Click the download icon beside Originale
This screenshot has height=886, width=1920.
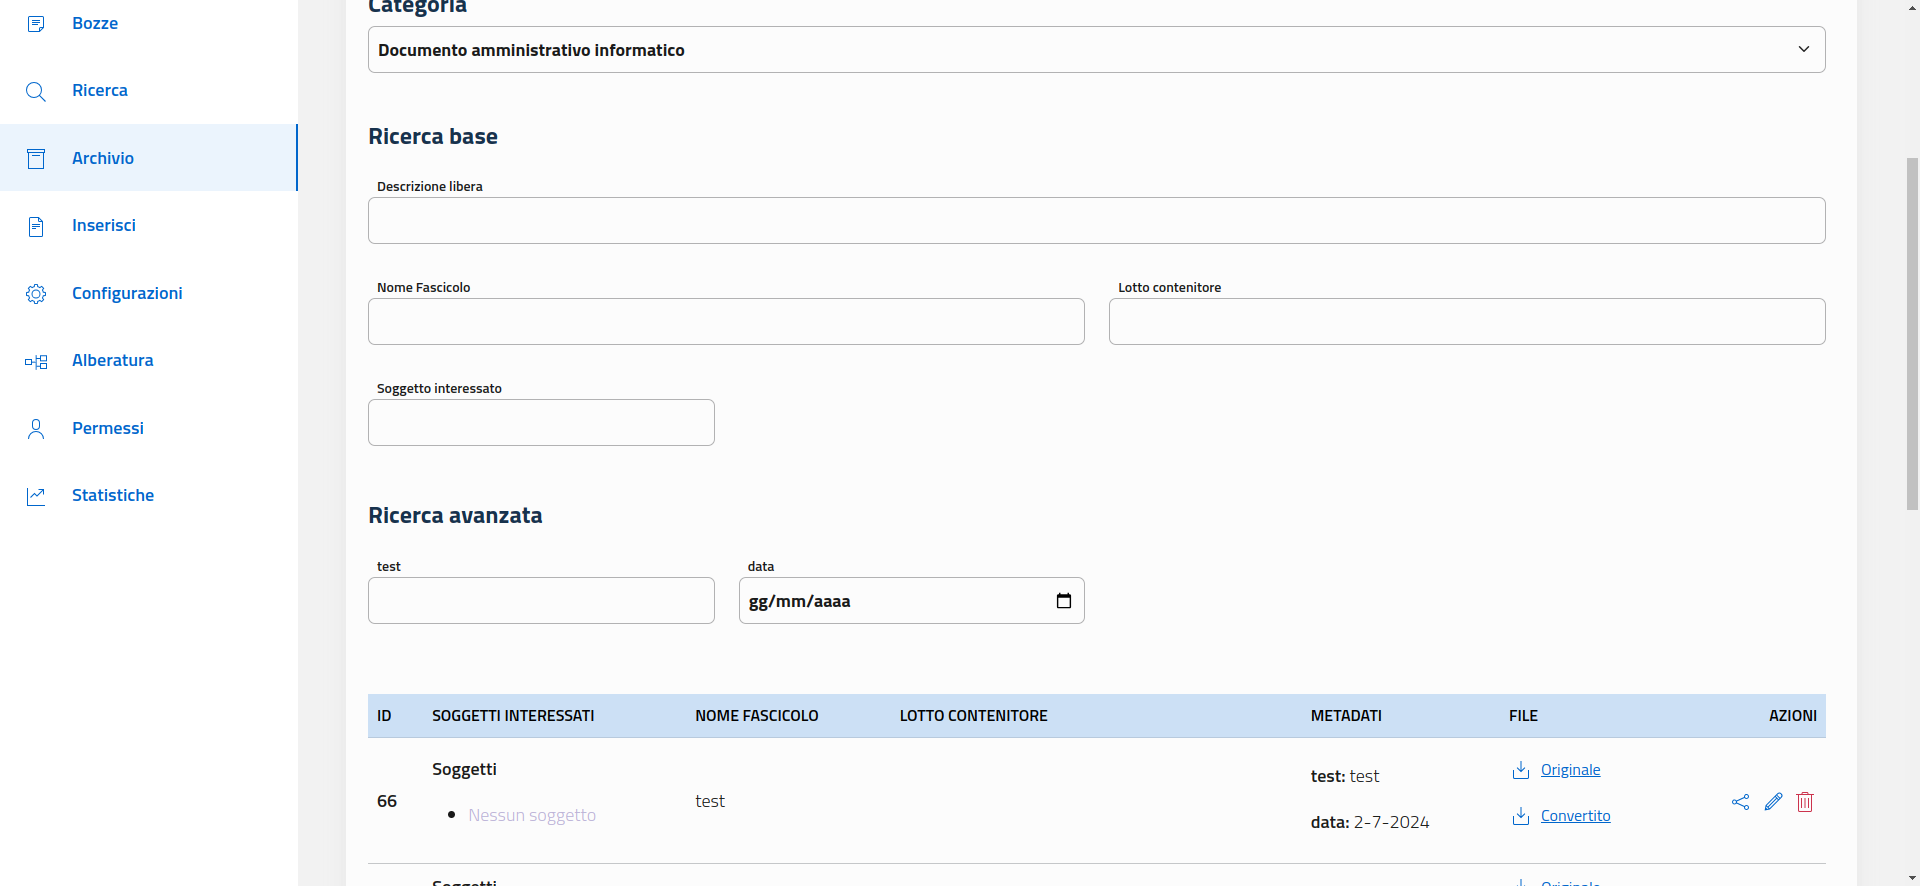1521,770
